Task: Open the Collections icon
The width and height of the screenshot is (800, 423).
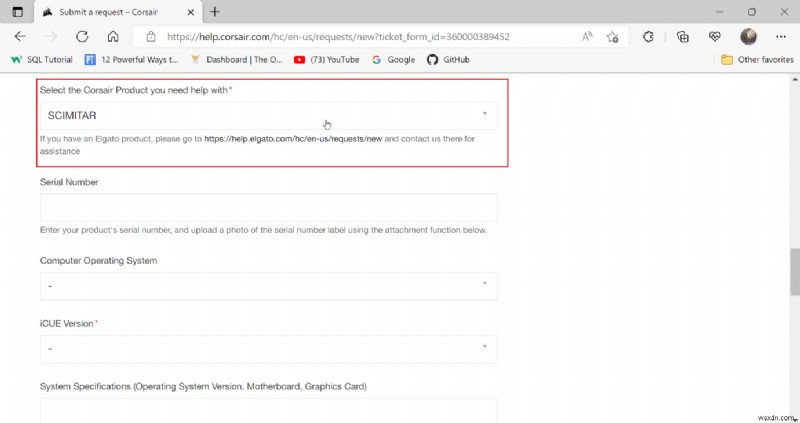Action: click(x=683, y=37)
